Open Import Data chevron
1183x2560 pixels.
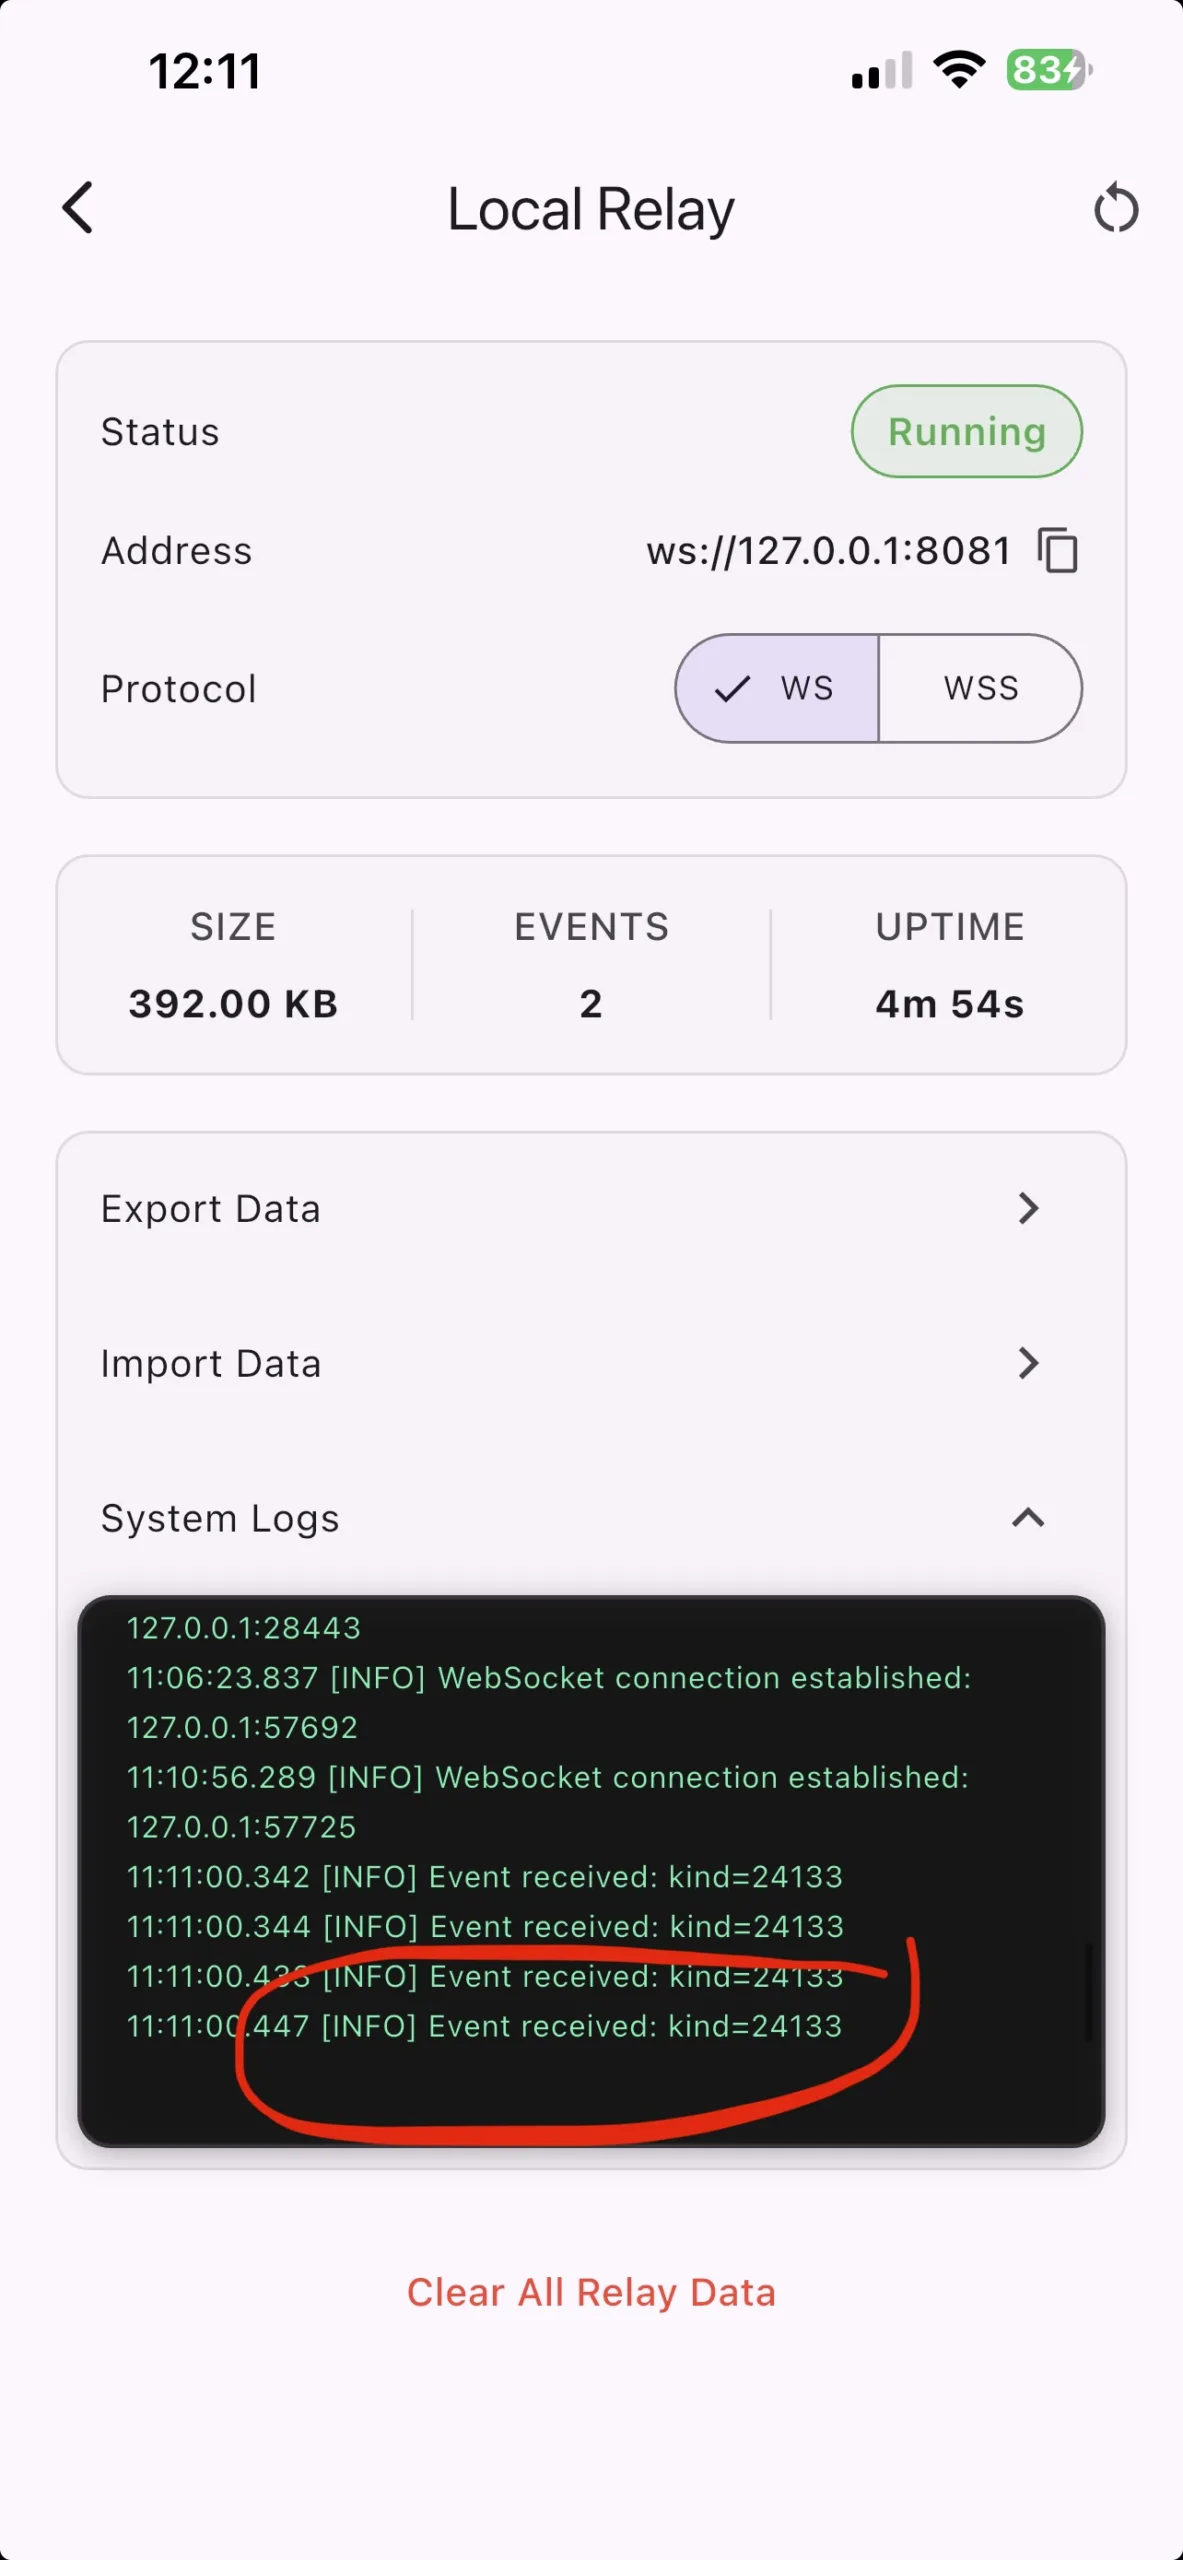point(1028,1363)
